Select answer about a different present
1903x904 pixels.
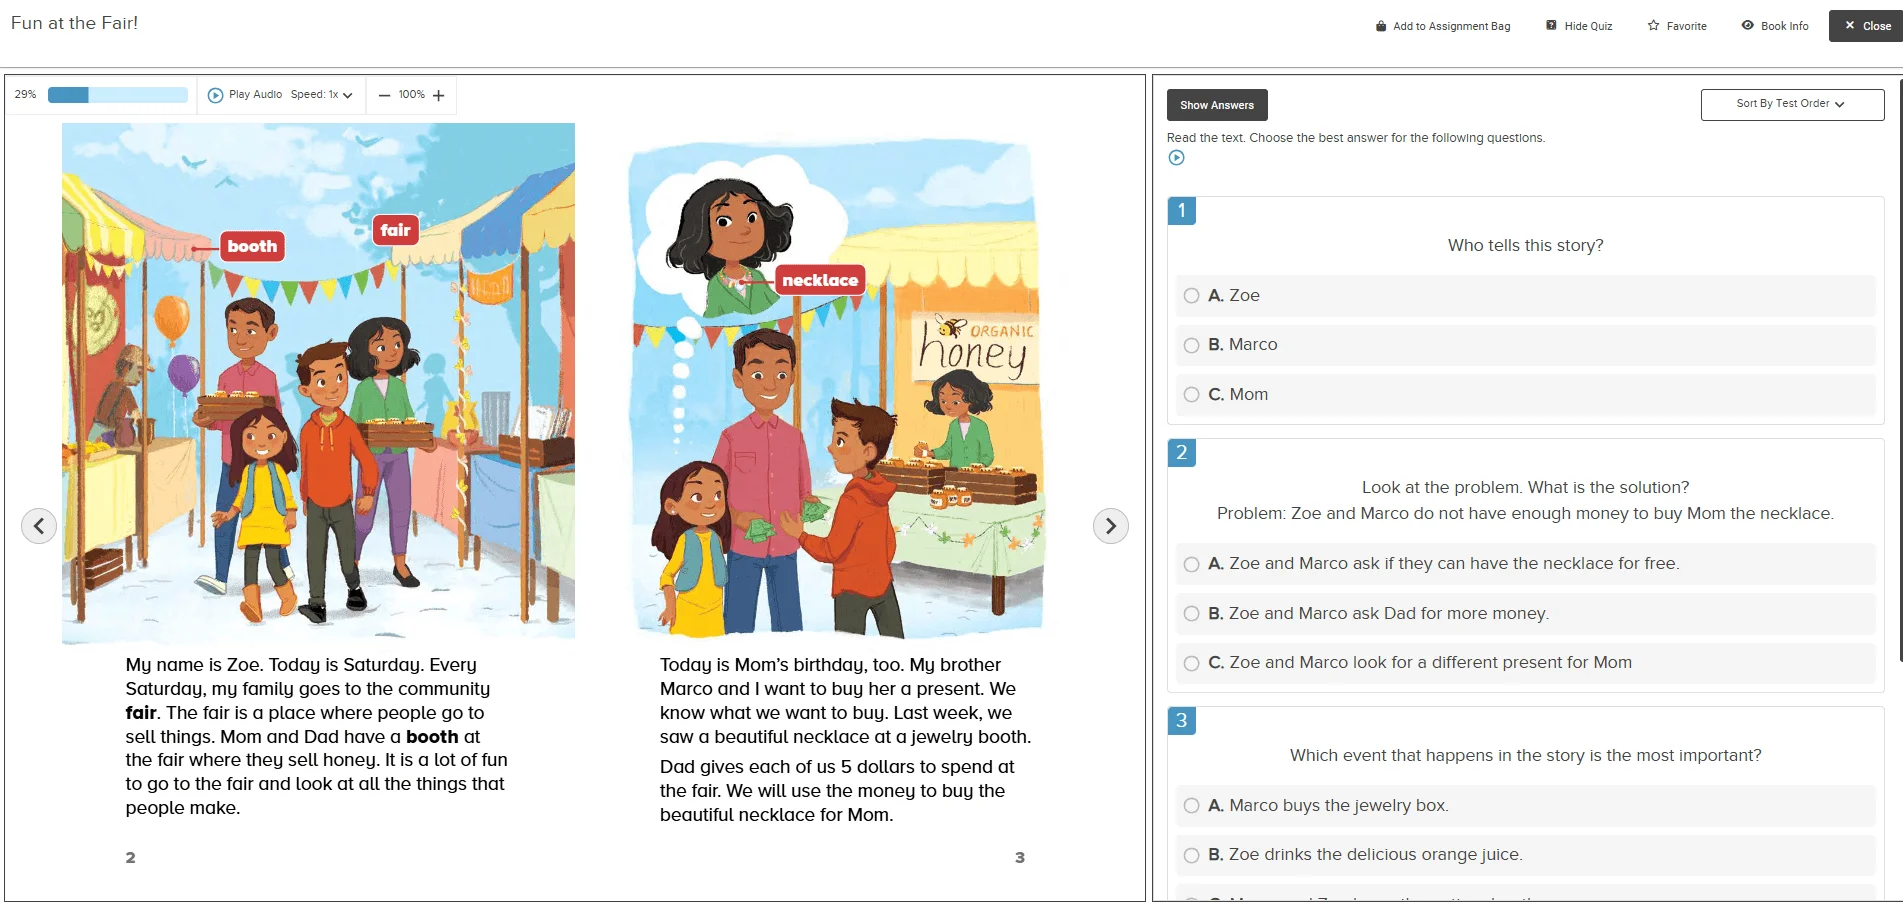(1525, 663)
